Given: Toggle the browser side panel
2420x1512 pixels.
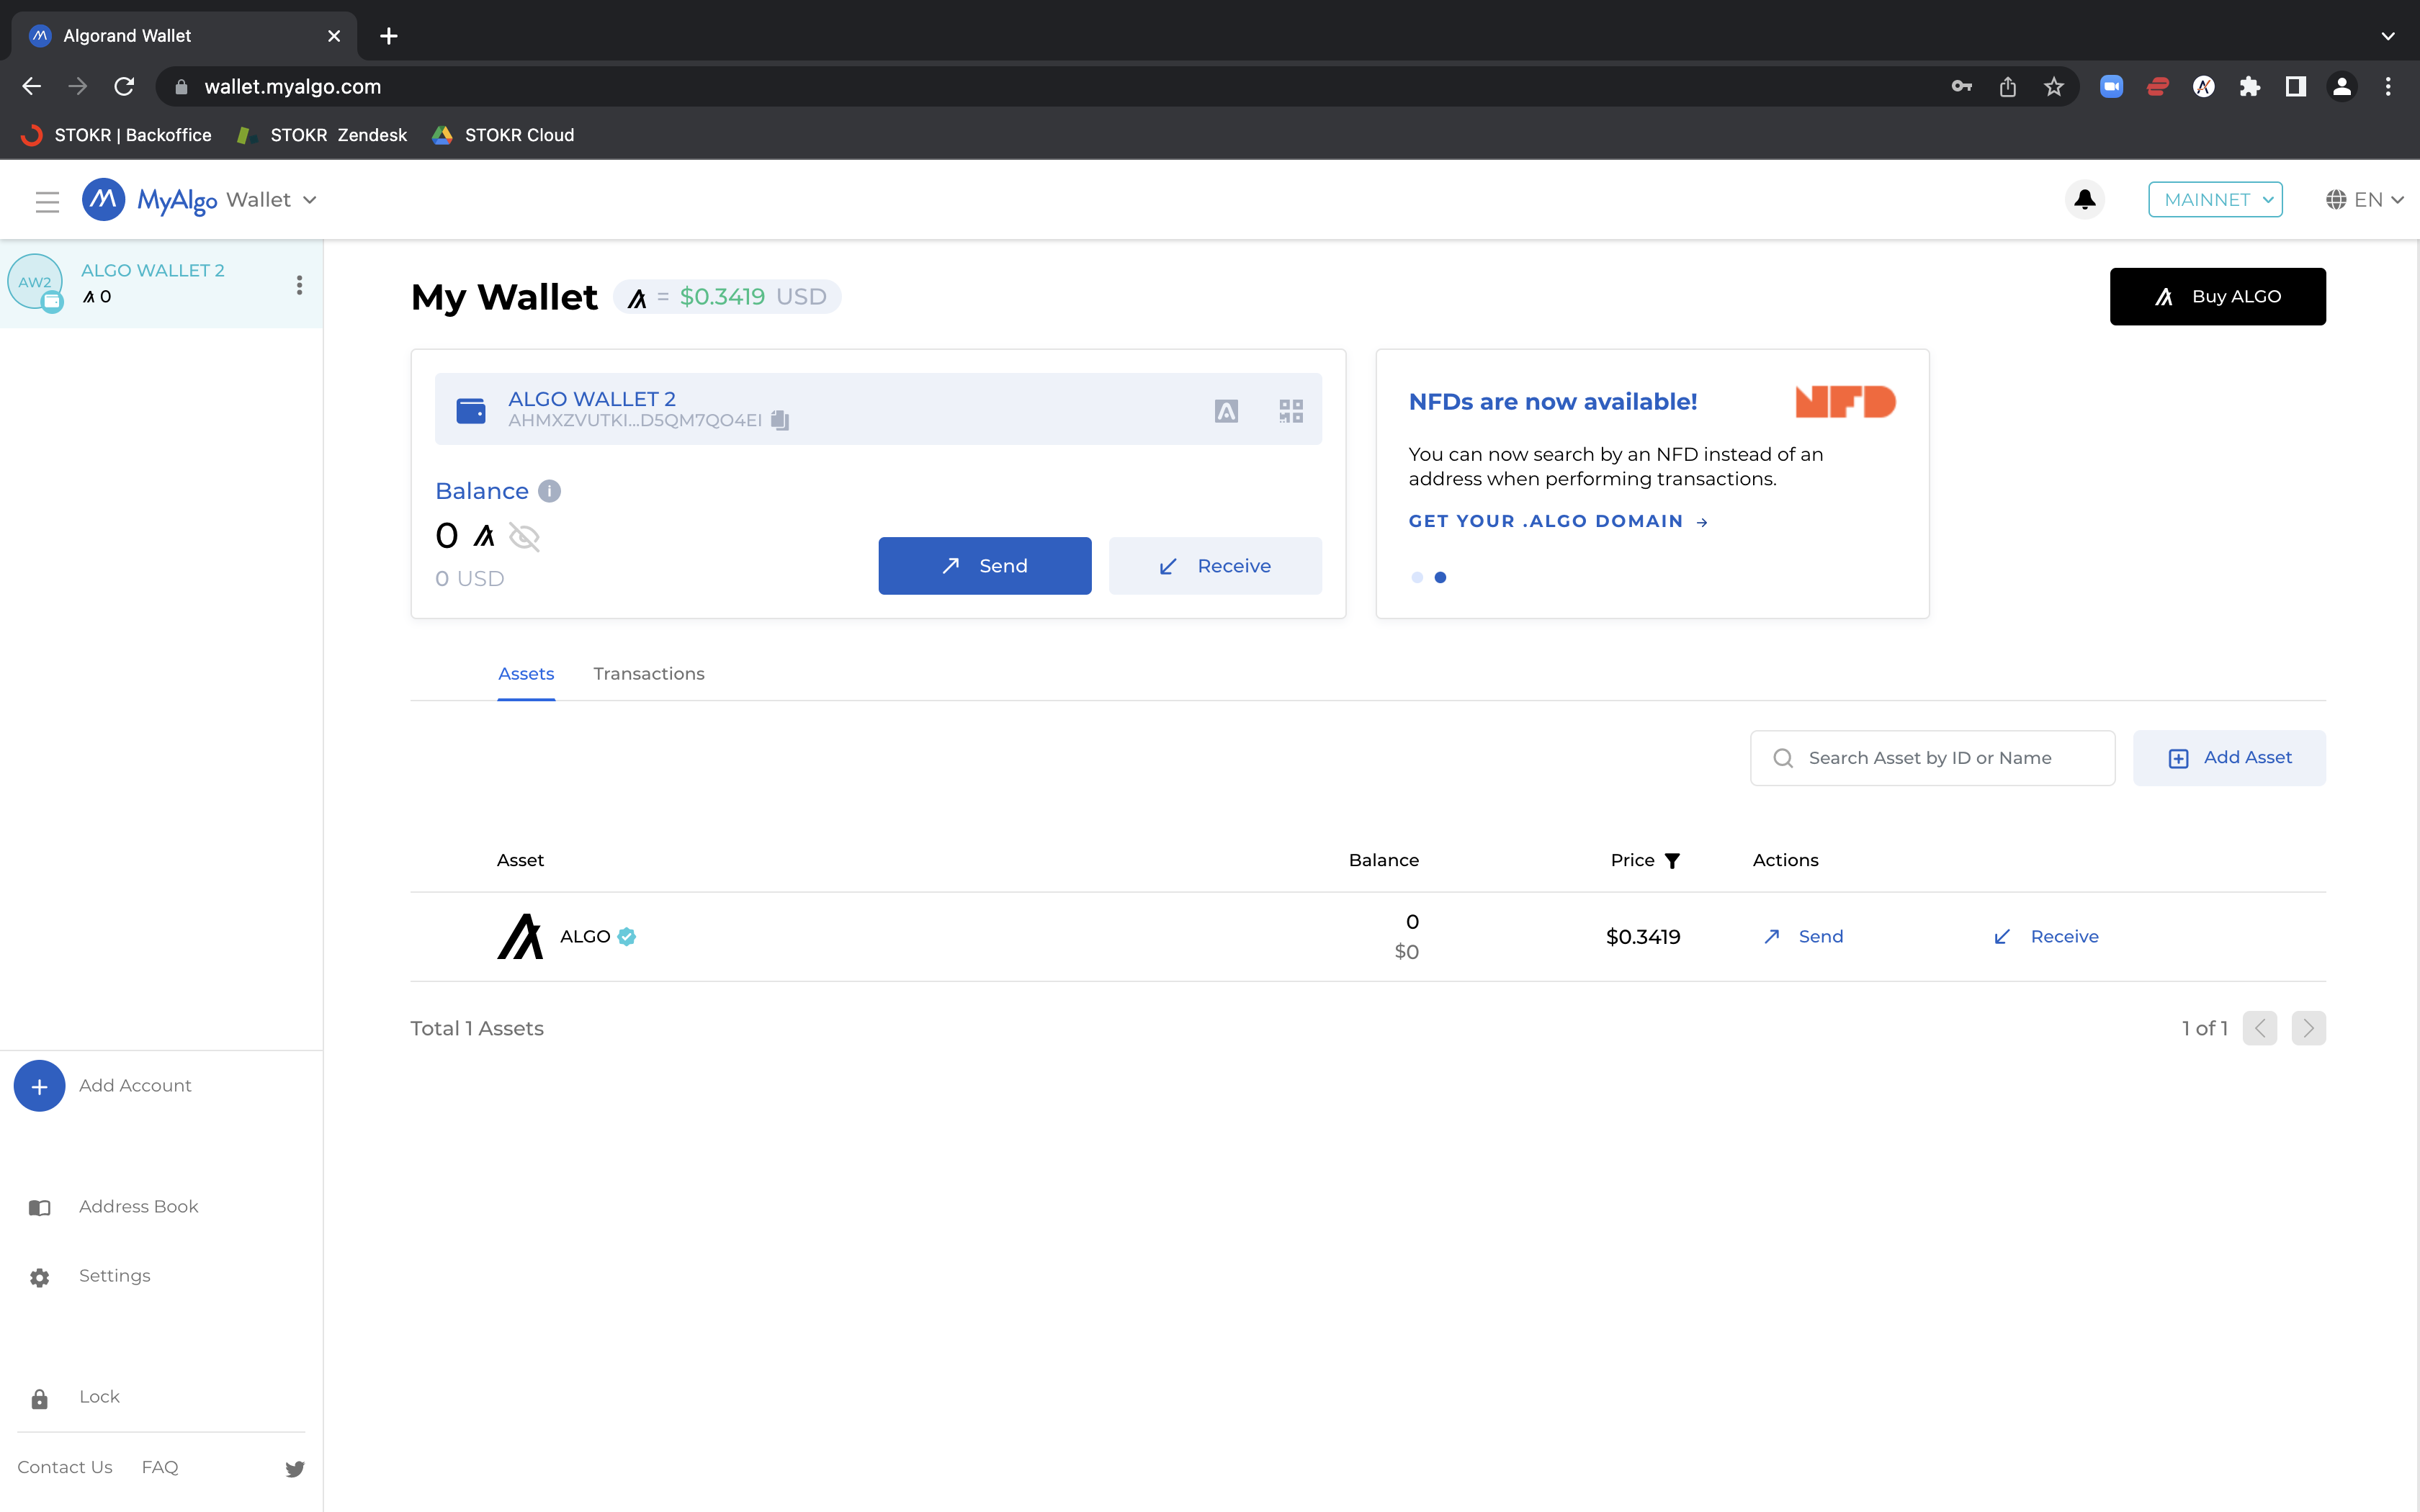Looking at the screenshot, I should [x=2295, y=87].
